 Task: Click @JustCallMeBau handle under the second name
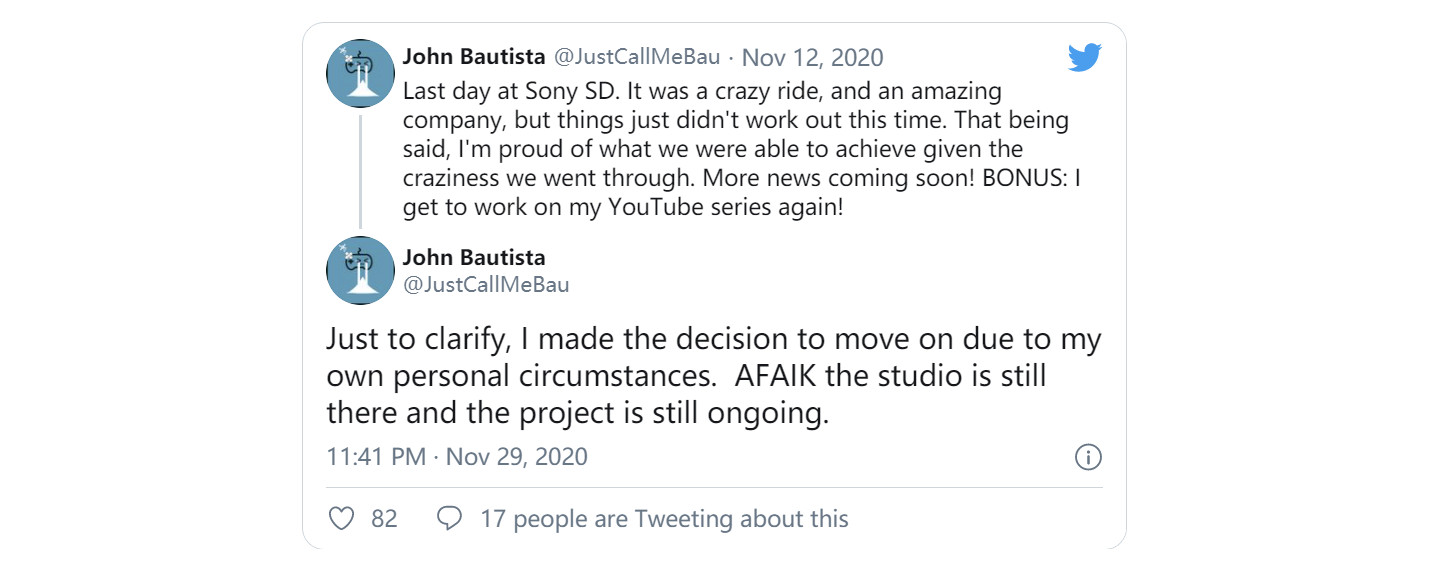[485, 284]
